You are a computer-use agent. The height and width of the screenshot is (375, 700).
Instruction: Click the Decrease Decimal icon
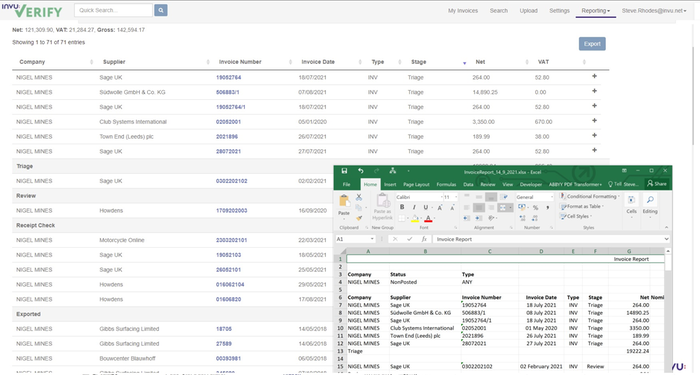(x=535, y=218)
